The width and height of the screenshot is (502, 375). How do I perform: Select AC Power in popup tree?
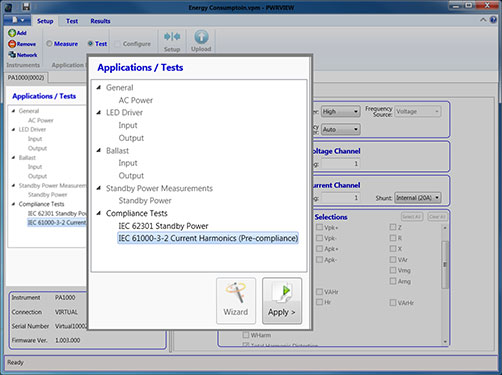(136, 100)
